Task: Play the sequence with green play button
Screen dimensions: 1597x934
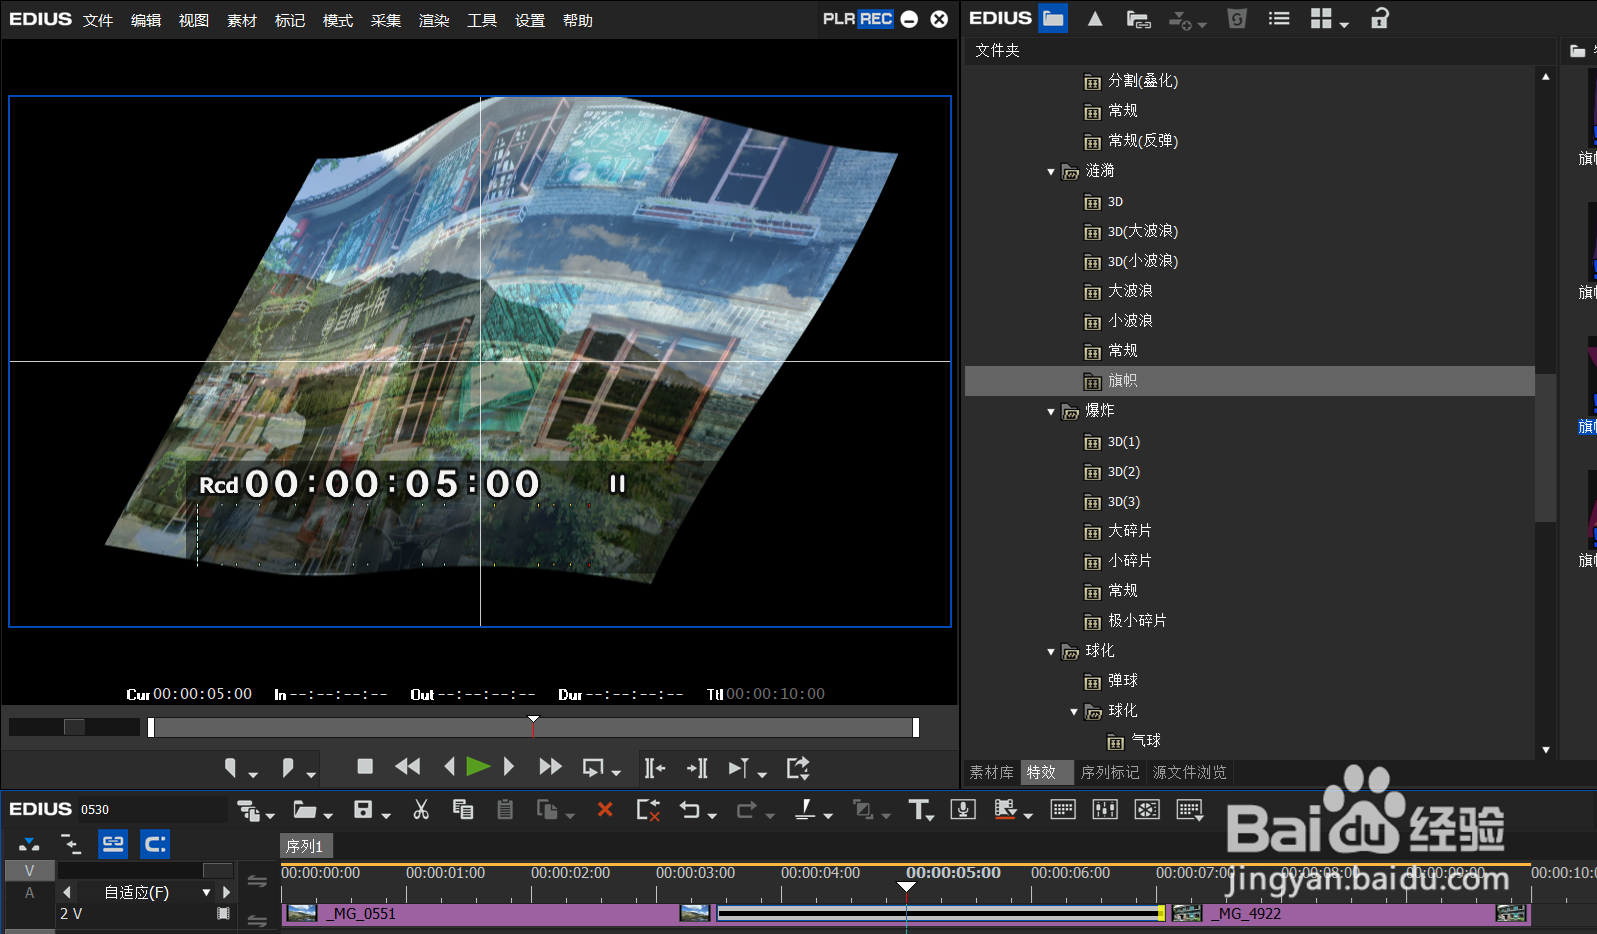Action: [x=478, y=767]
